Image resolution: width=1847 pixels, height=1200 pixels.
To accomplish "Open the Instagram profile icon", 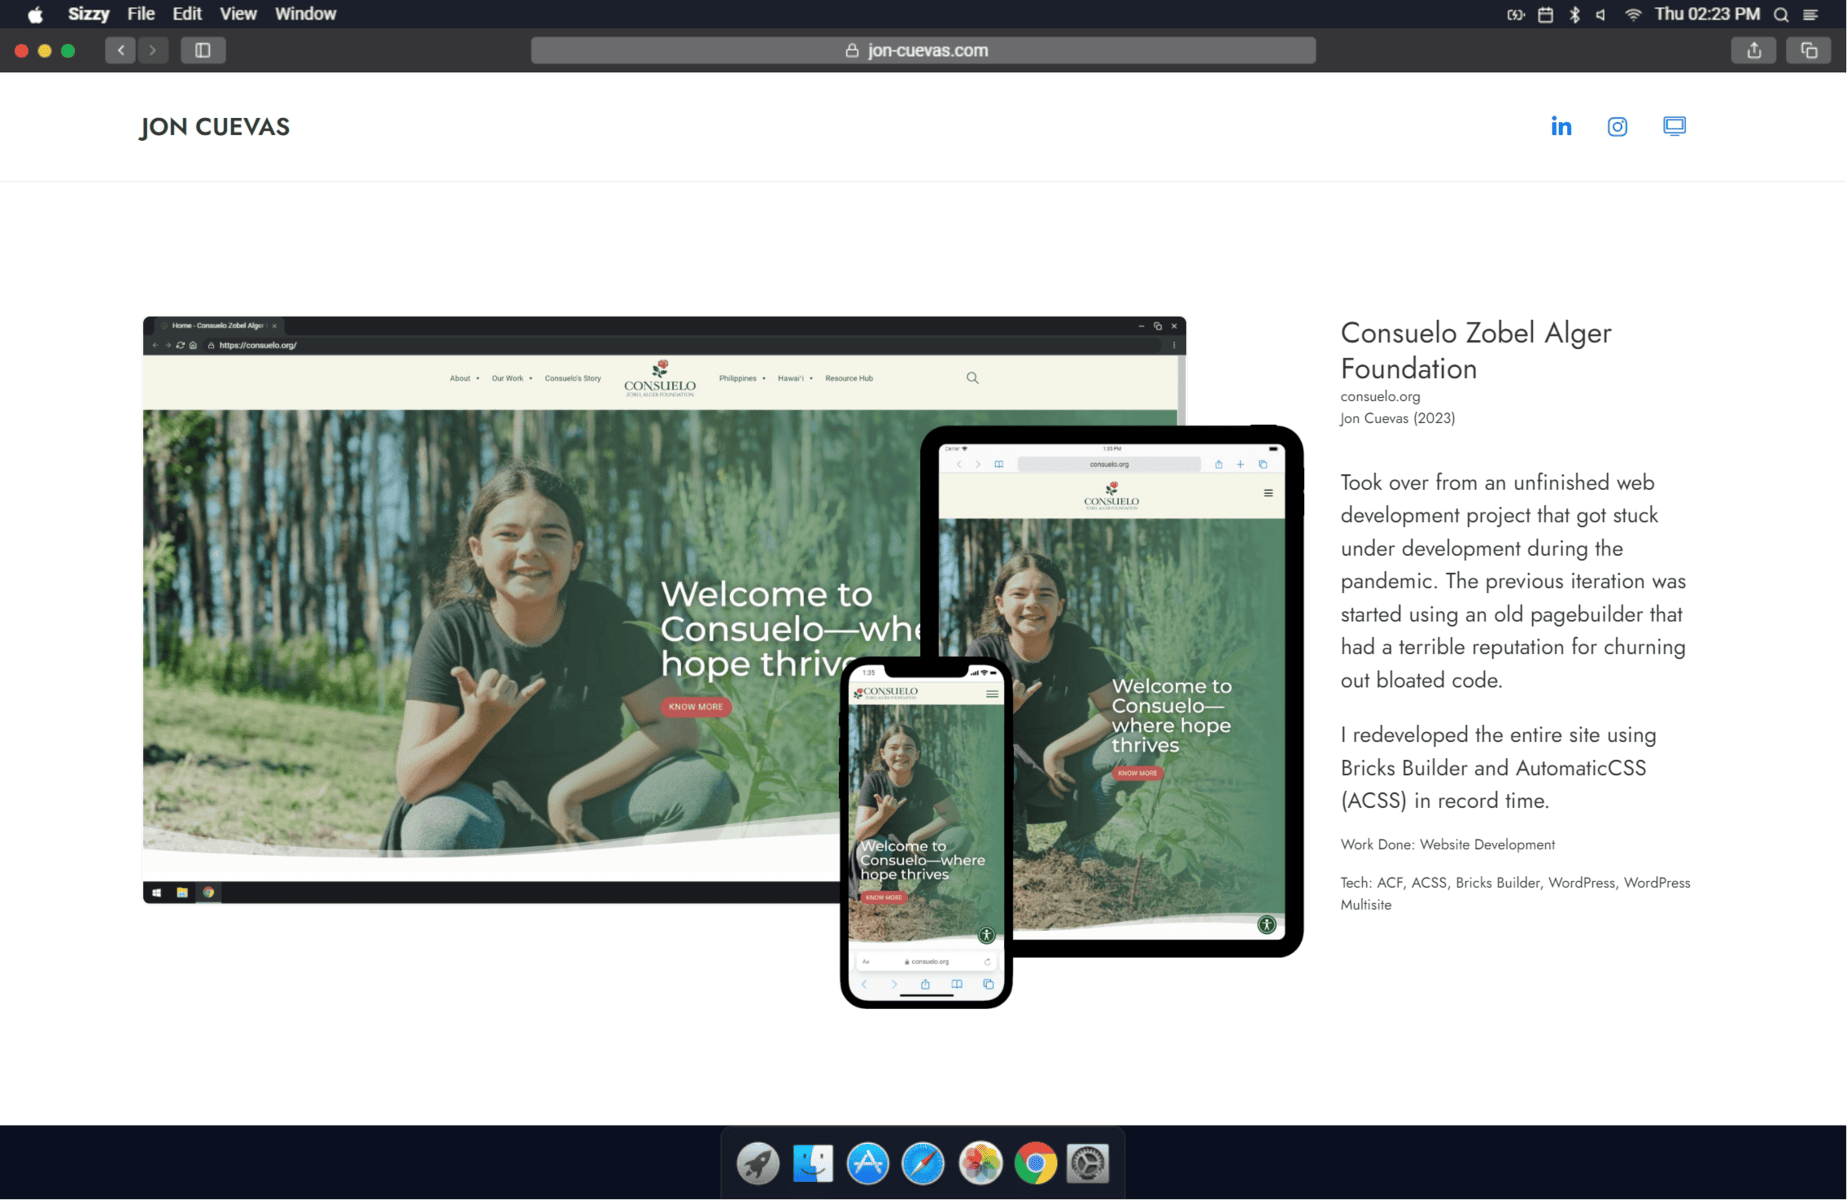I will (x=1617, y=126).
